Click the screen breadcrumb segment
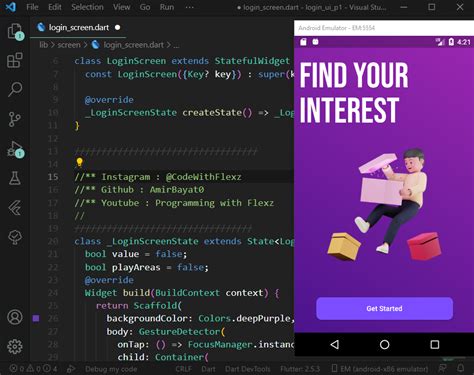Image resolution: width=474 pixels, height=375 pixels. pyautogui.click(x=69, y=45)
